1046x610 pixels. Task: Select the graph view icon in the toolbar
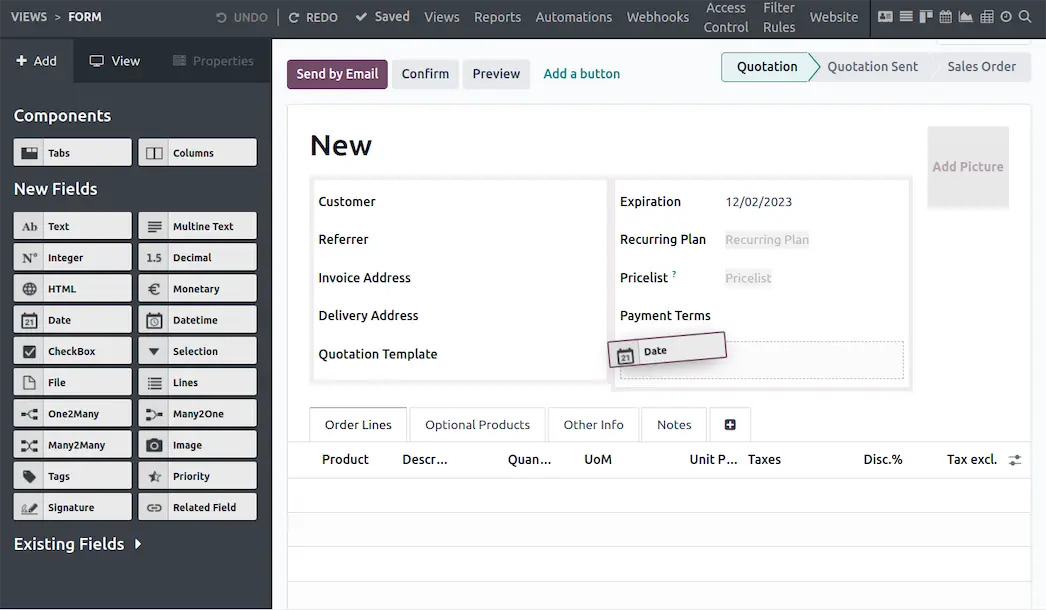point(966,17)
